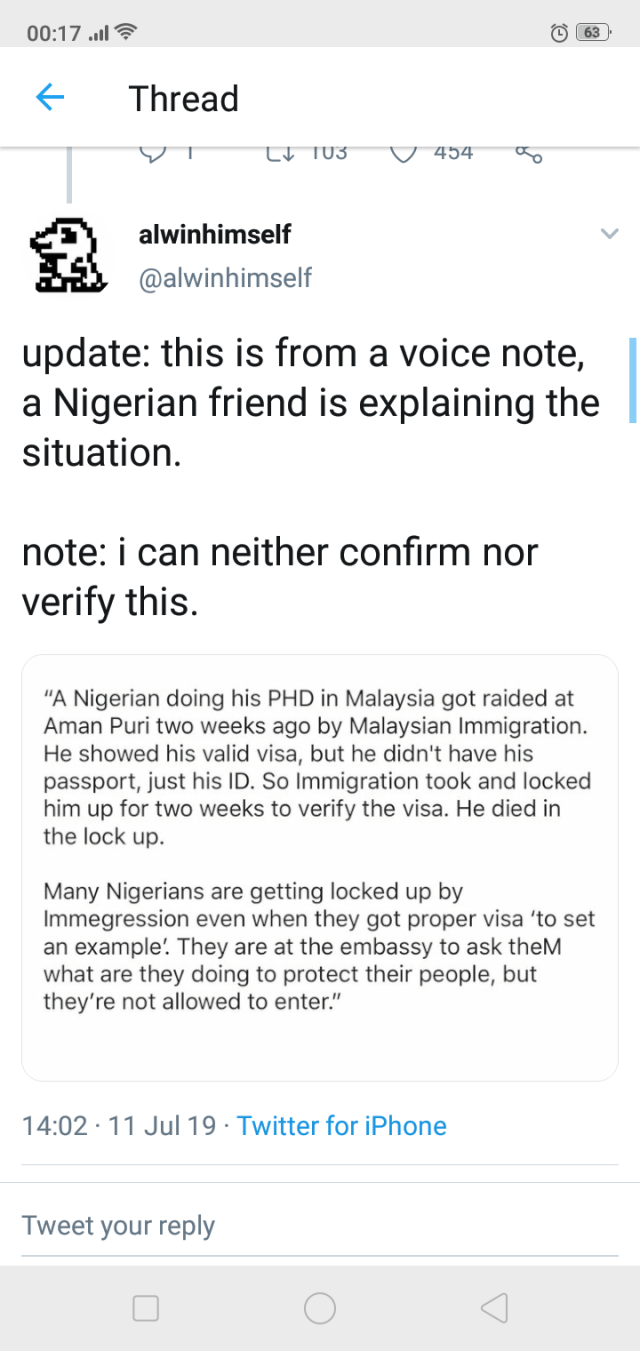
Task: Open the Twitter for iPhone source link
Action: pos(342,1126)
